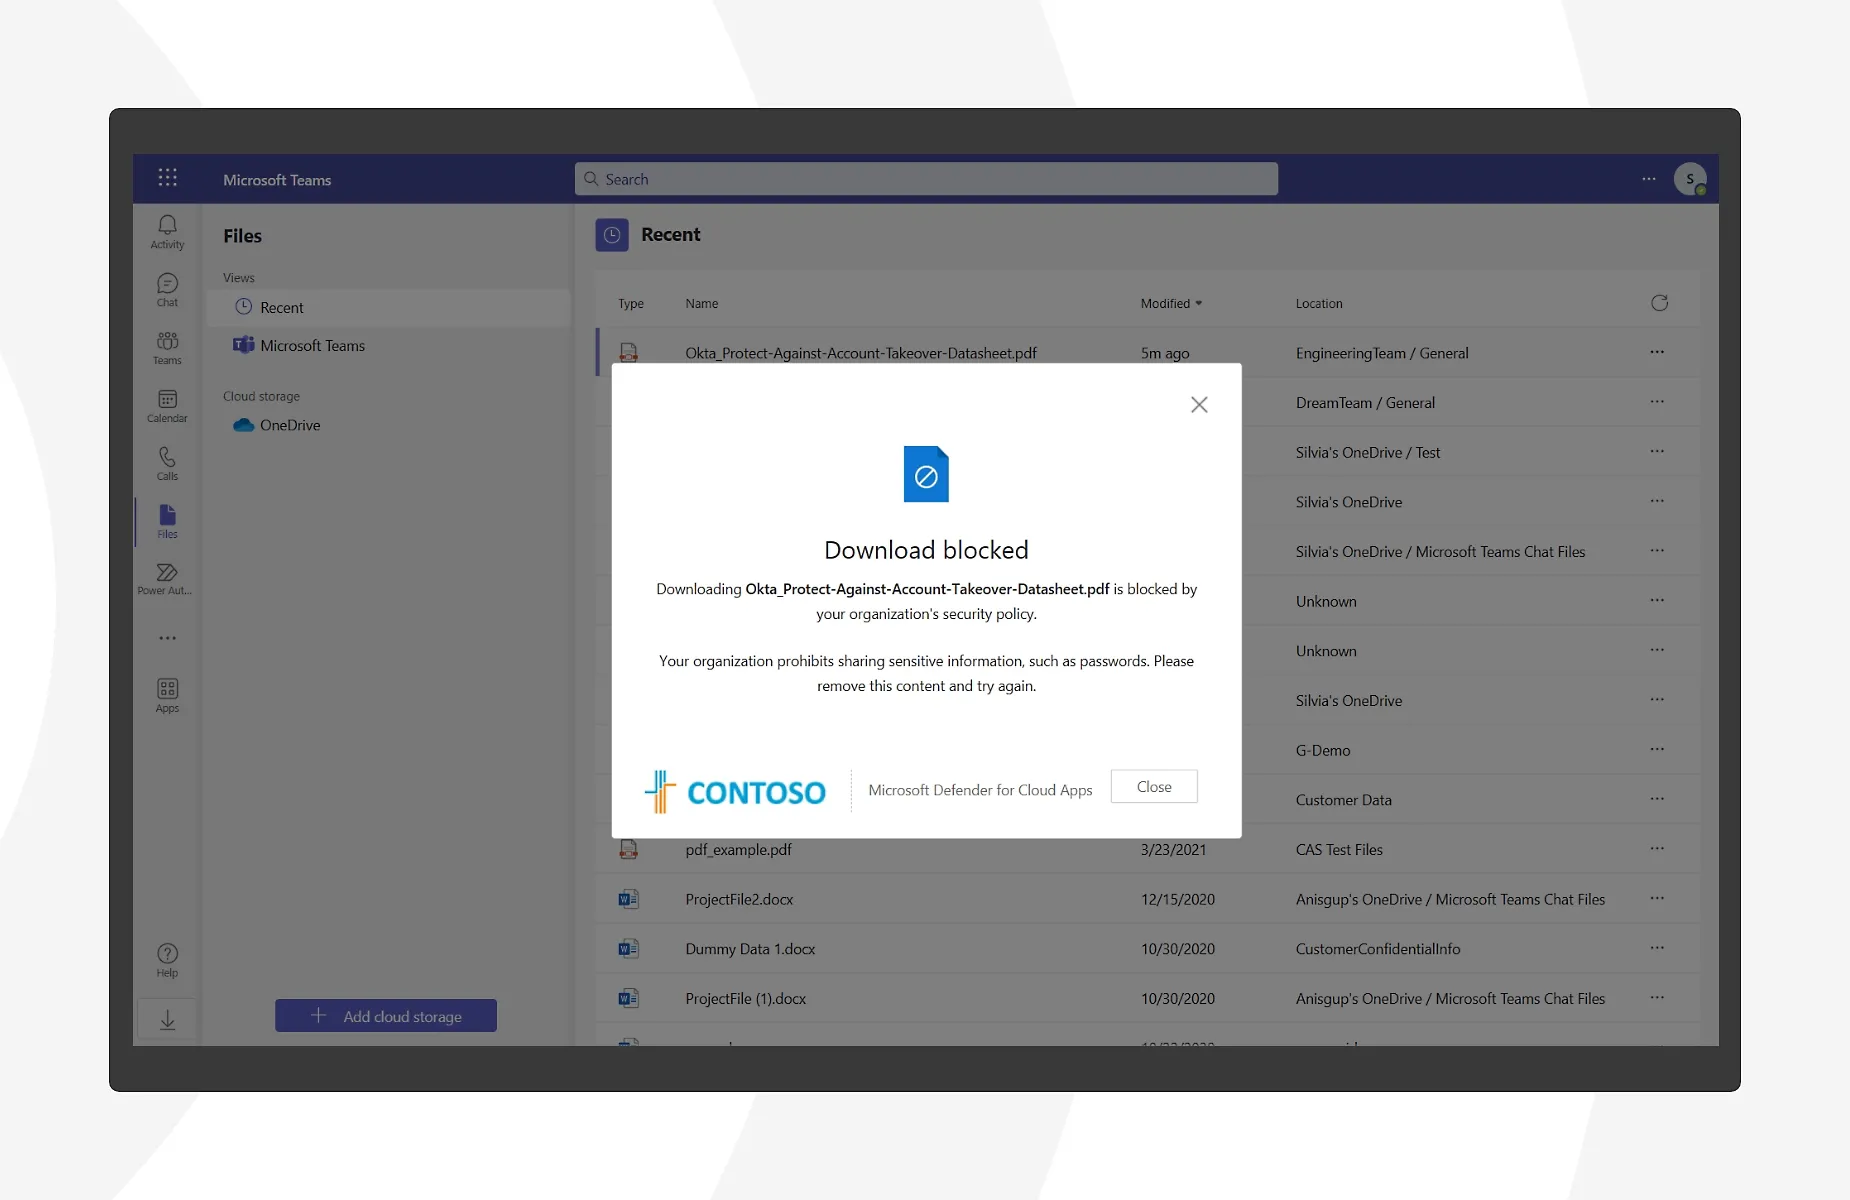
Task: Click the PDF icon for pdf_example.pdf
Action: pyautogui.click(x=628, y=850)
